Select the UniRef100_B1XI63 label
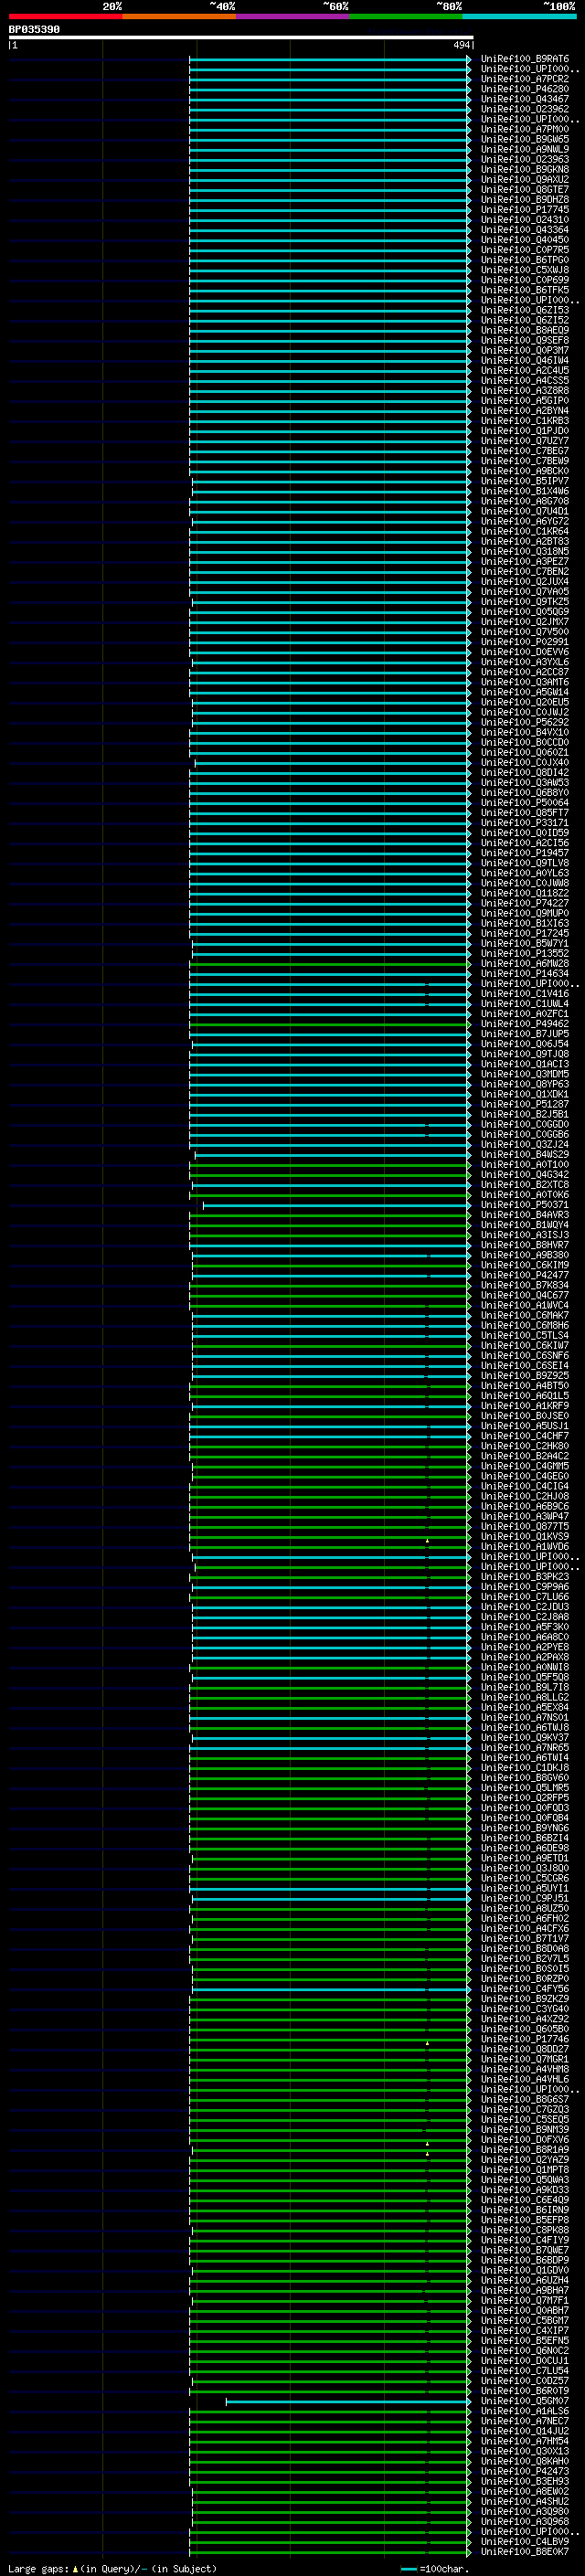585x2576 pixels. [x=525, y=924]
